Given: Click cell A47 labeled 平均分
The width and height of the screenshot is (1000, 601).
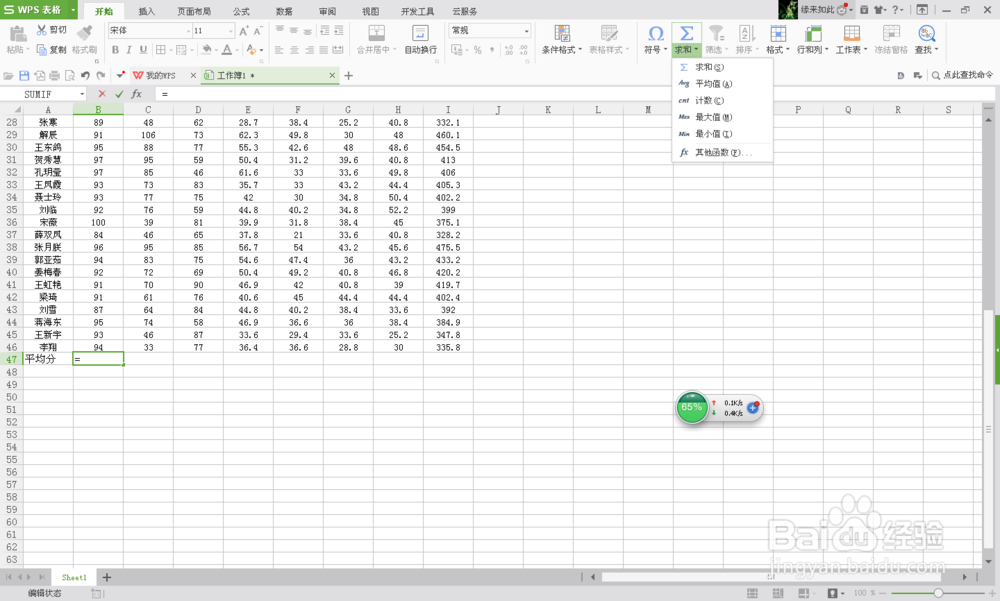Looking at the screenshot, I should [48, 359].
